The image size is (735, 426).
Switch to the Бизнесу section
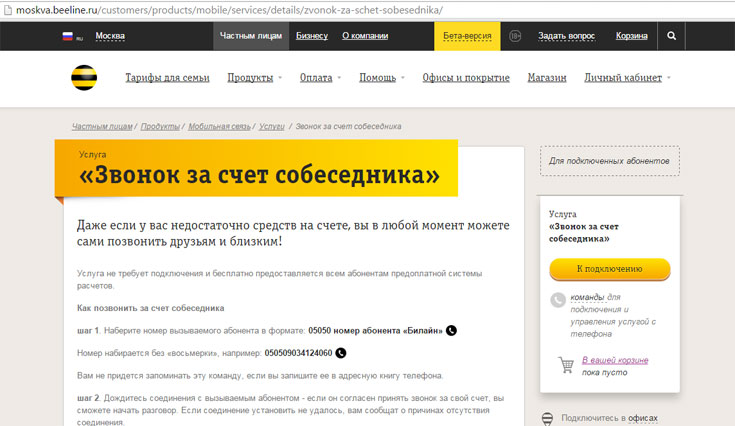(312, 36)
